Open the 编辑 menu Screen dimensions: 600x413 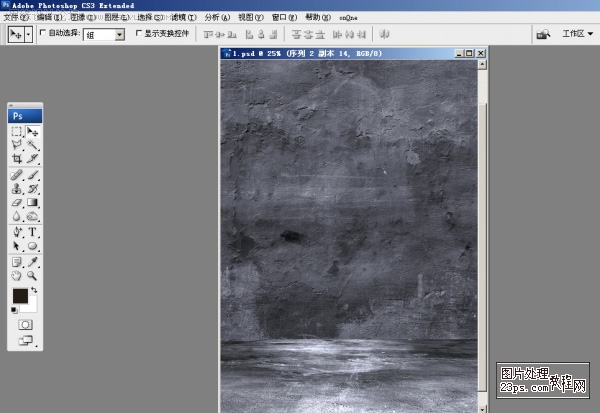50,18
